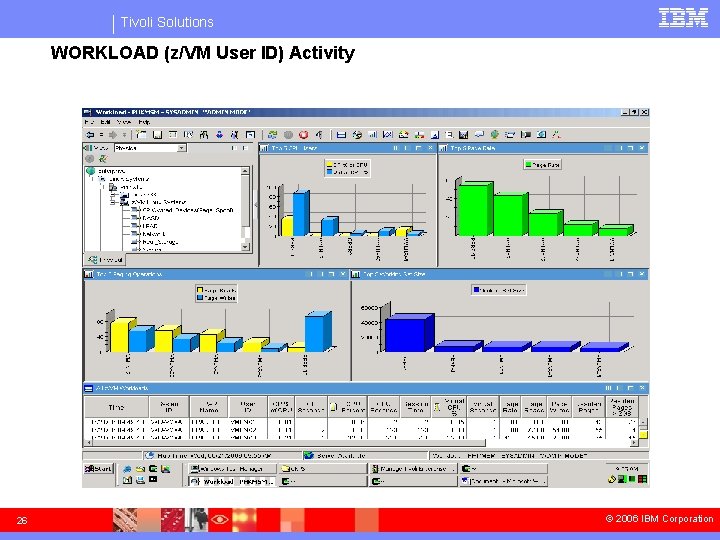Screen dimensions: 720x540
Task: Click navigator tree scrollbar down arrow
Action: [245, 247]
